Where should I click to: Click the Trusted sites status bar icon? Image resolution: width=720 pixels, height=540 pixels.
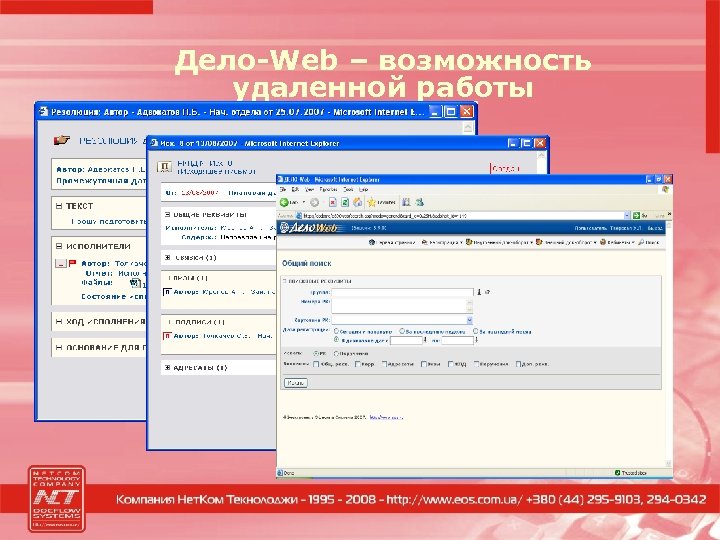[618, 472]
